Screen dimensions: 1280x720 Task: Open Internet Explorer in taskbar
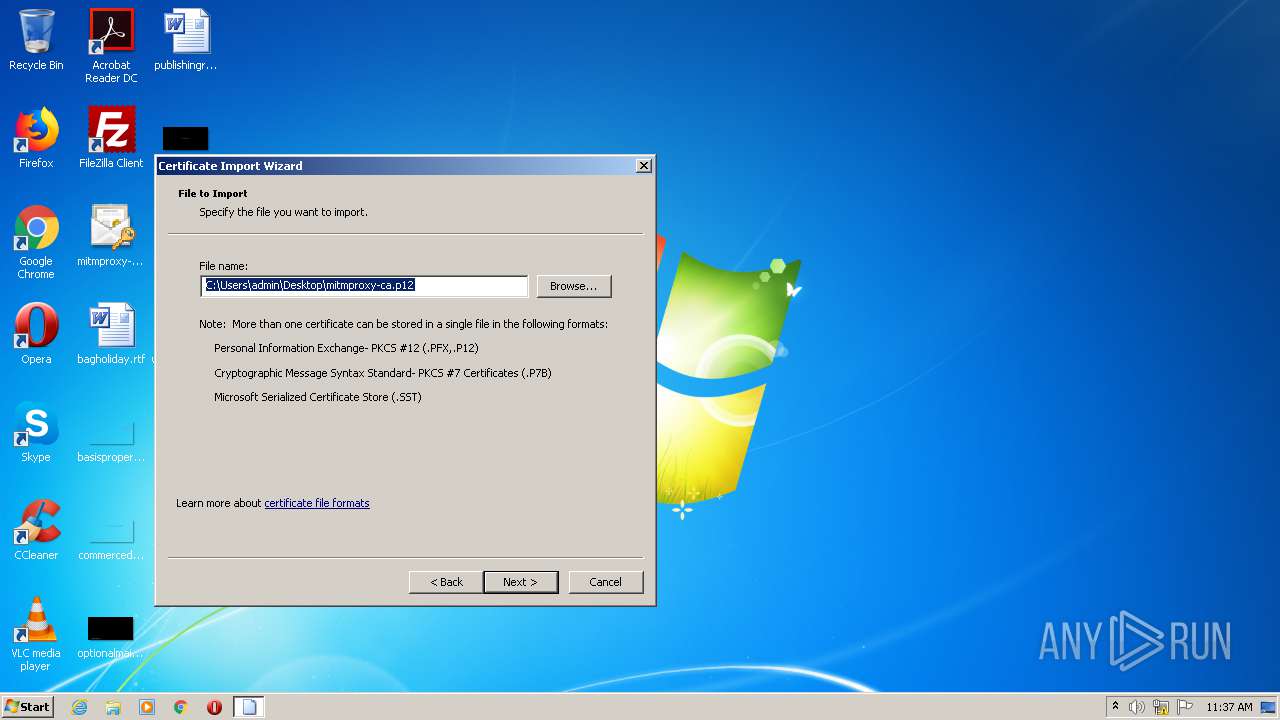(79, 707)
